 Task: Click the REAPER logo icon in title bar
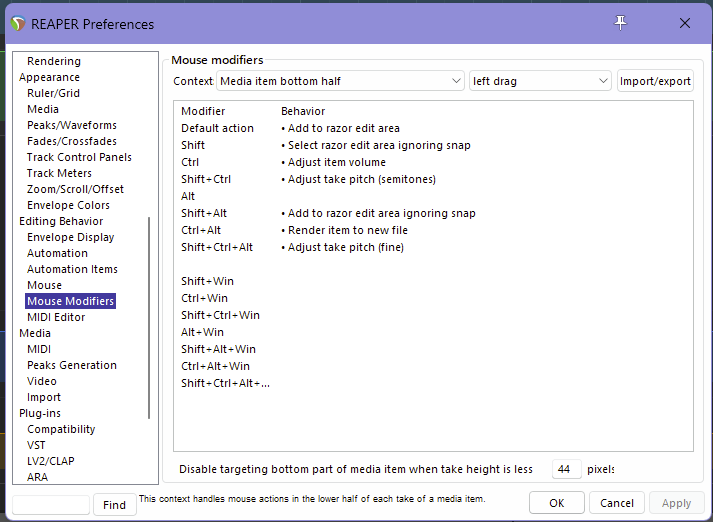tap(20, 24)
